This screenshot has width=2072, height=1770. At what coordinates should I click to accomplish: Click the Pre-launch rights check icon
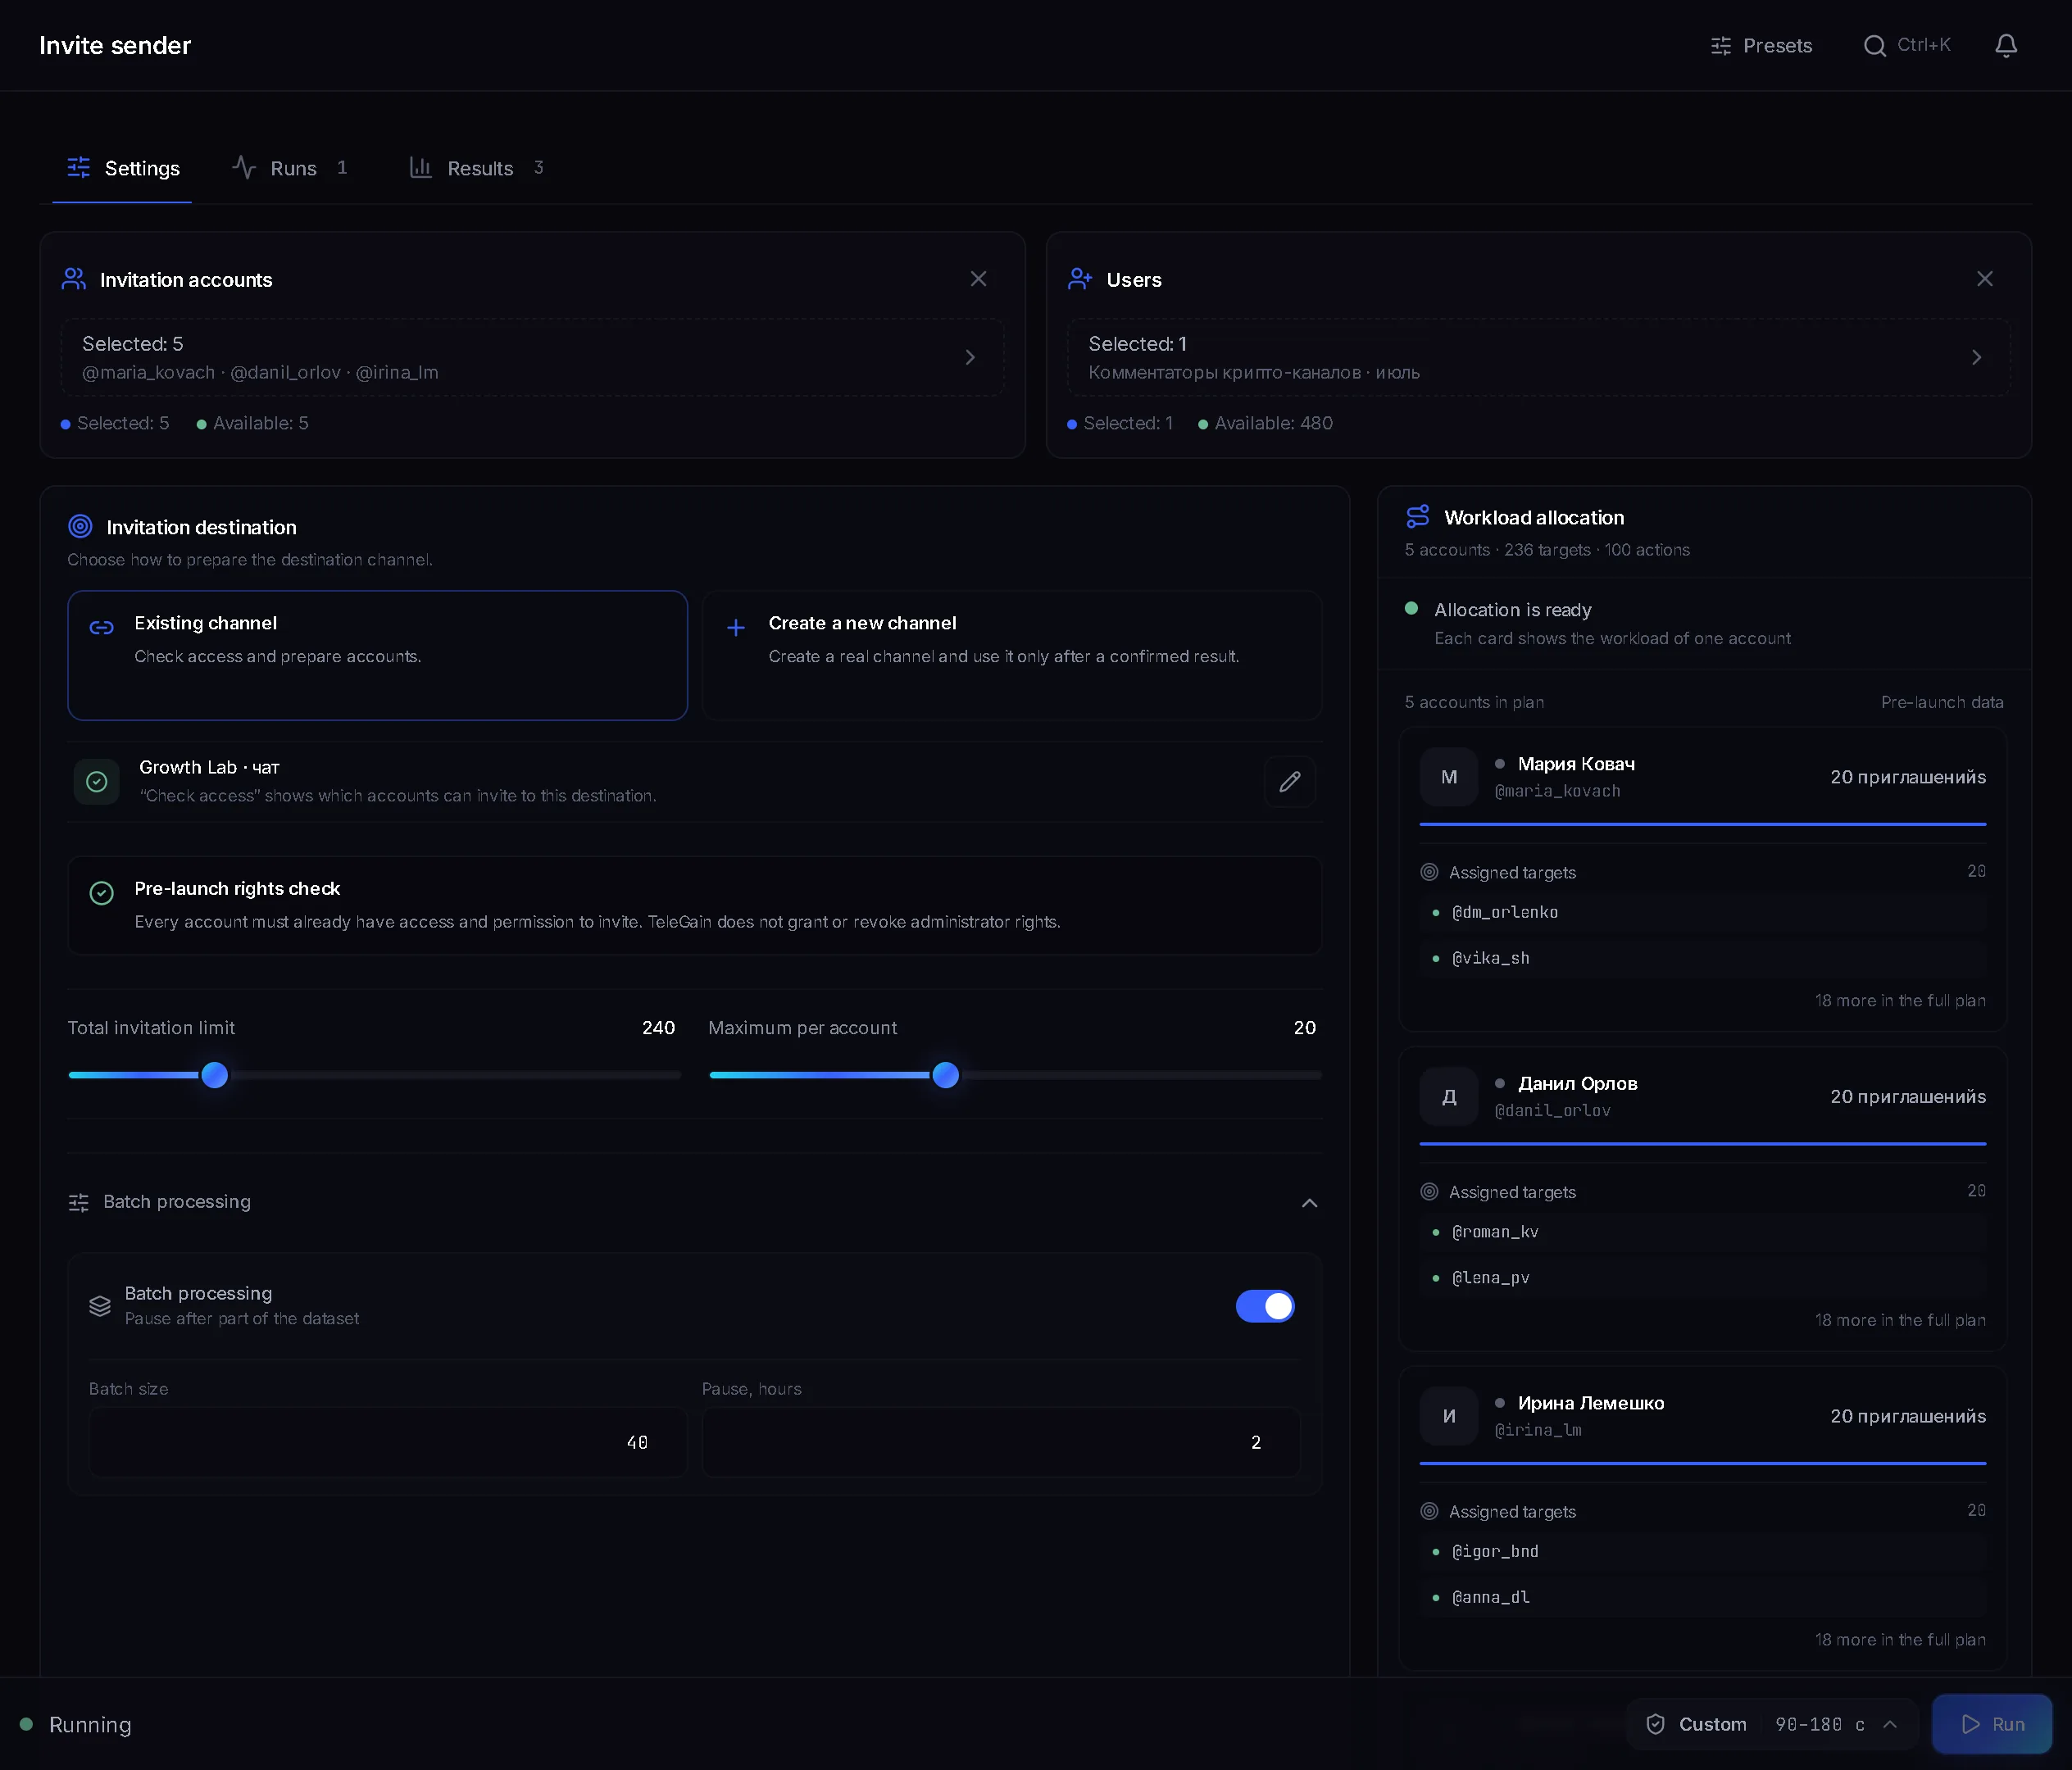click(102, 893)
